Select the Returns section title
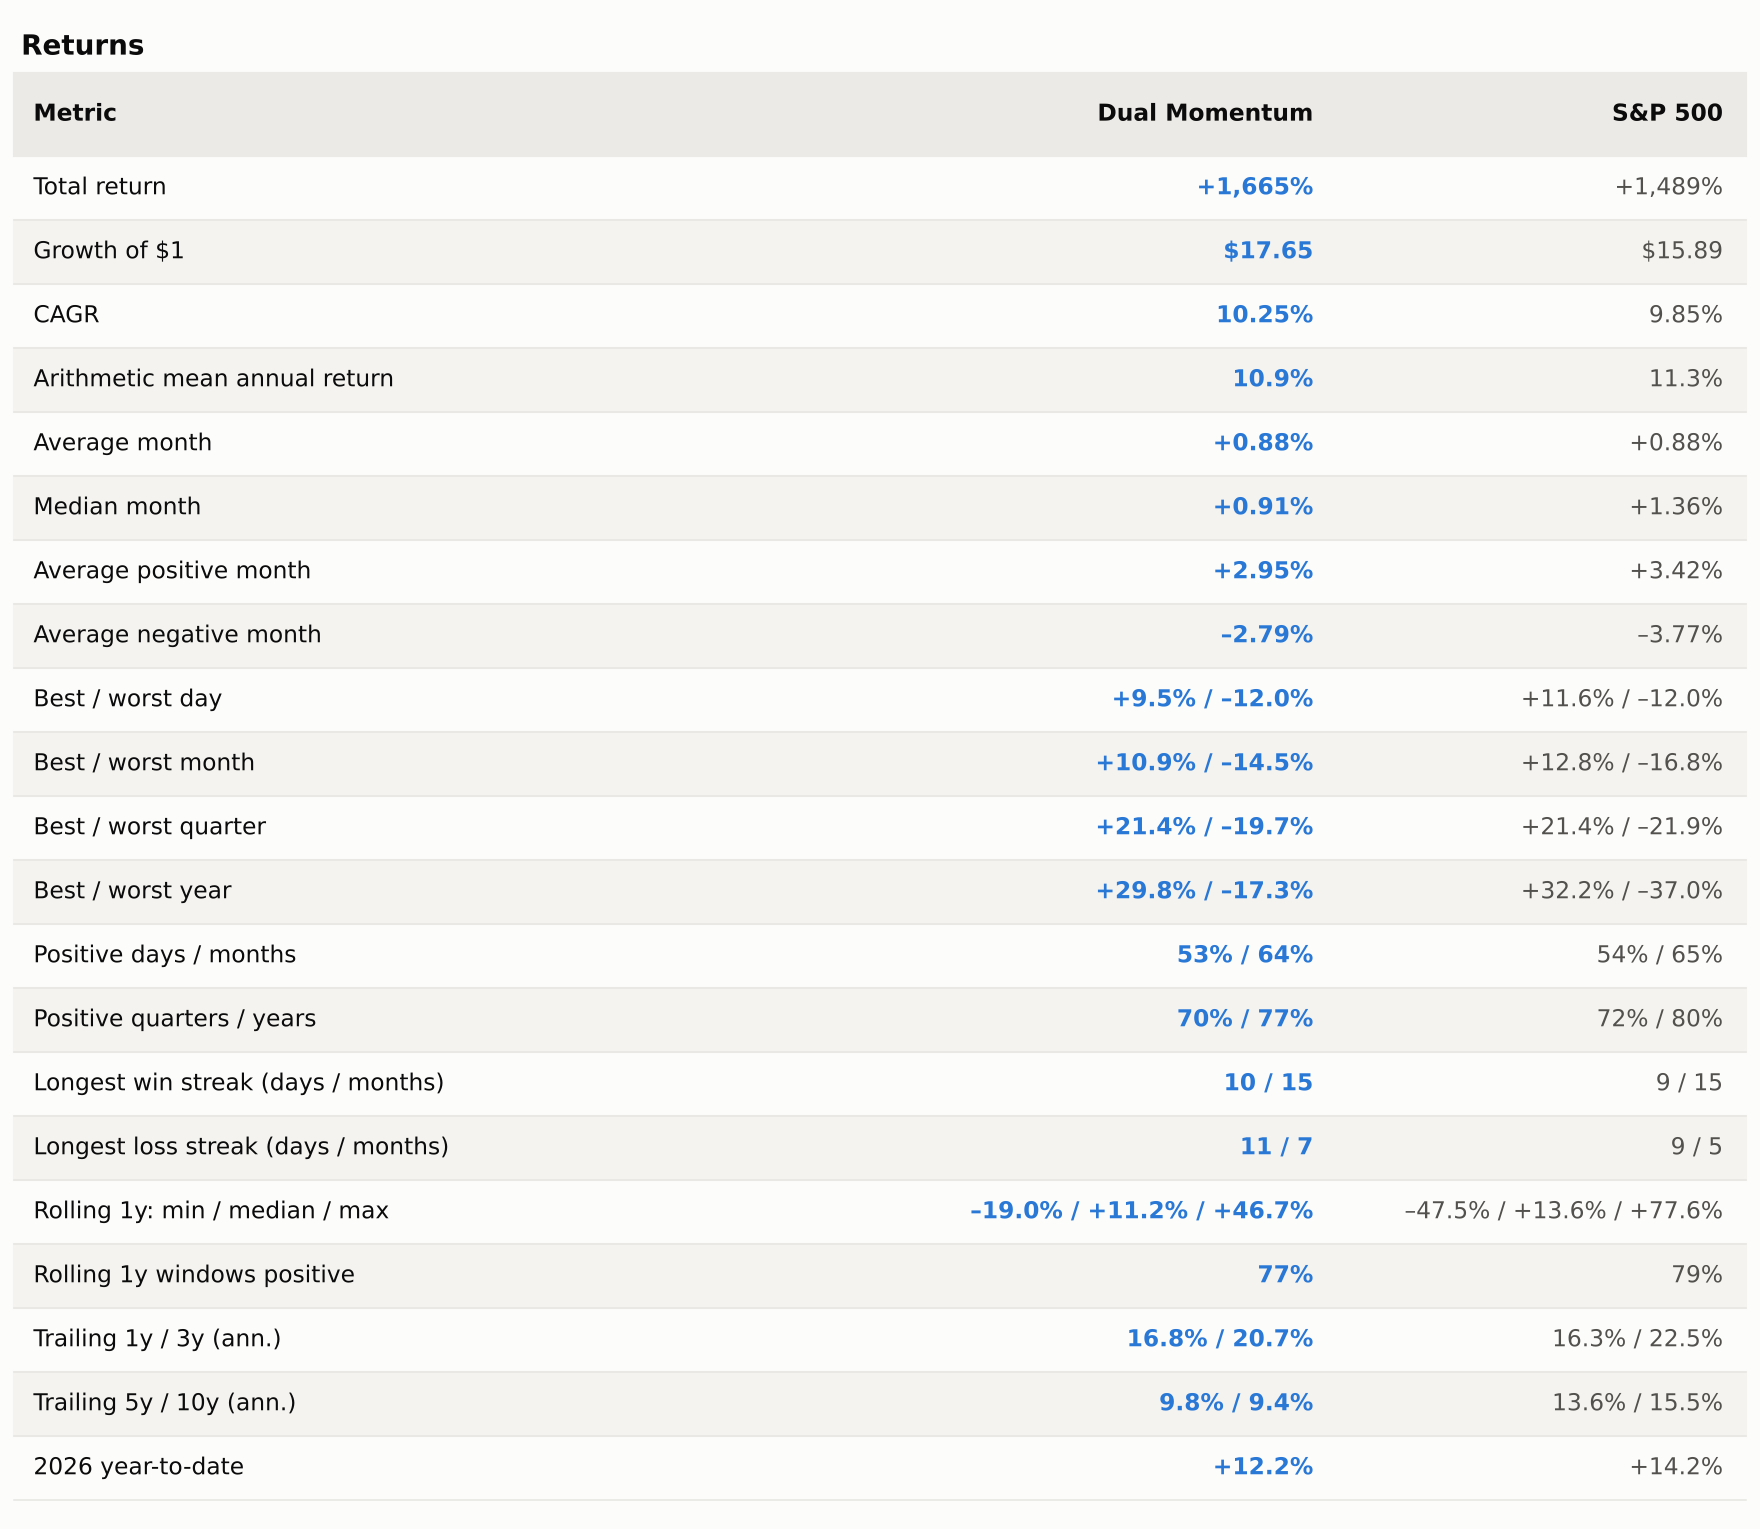This screenshot has width=1760, height=1529. click(x=83, y=45)
